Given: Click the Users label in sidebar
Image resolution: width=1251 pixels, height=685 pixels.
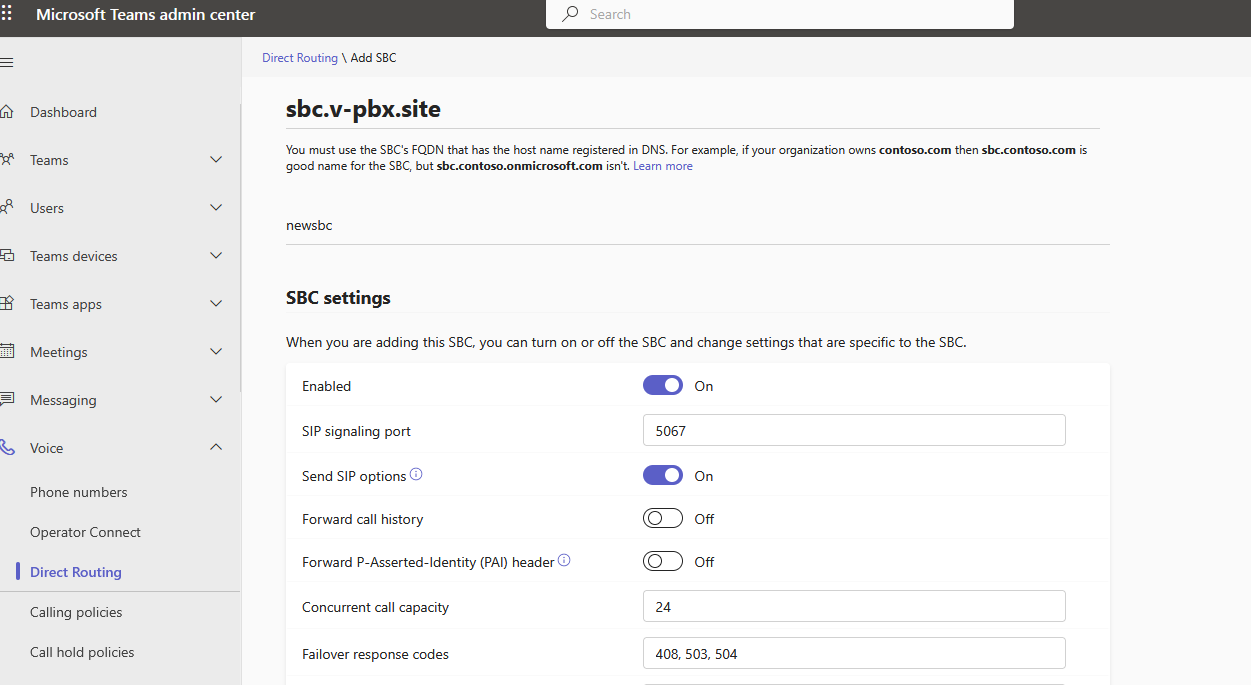Looking at the screenshot, I should point(47,208).
